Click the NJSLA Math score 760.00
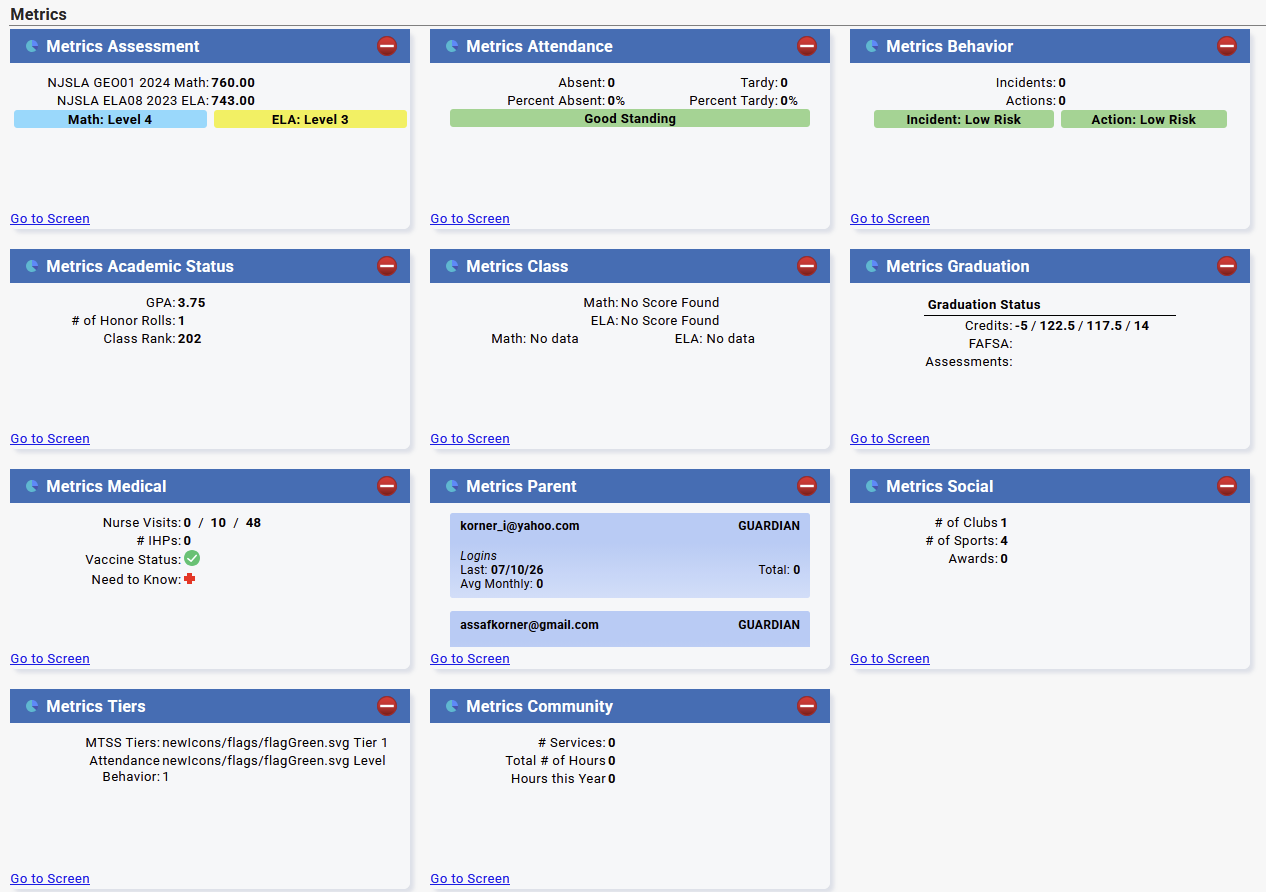Image resolution: width=1266 pixels, height=892 pixels. click(233, 83)
